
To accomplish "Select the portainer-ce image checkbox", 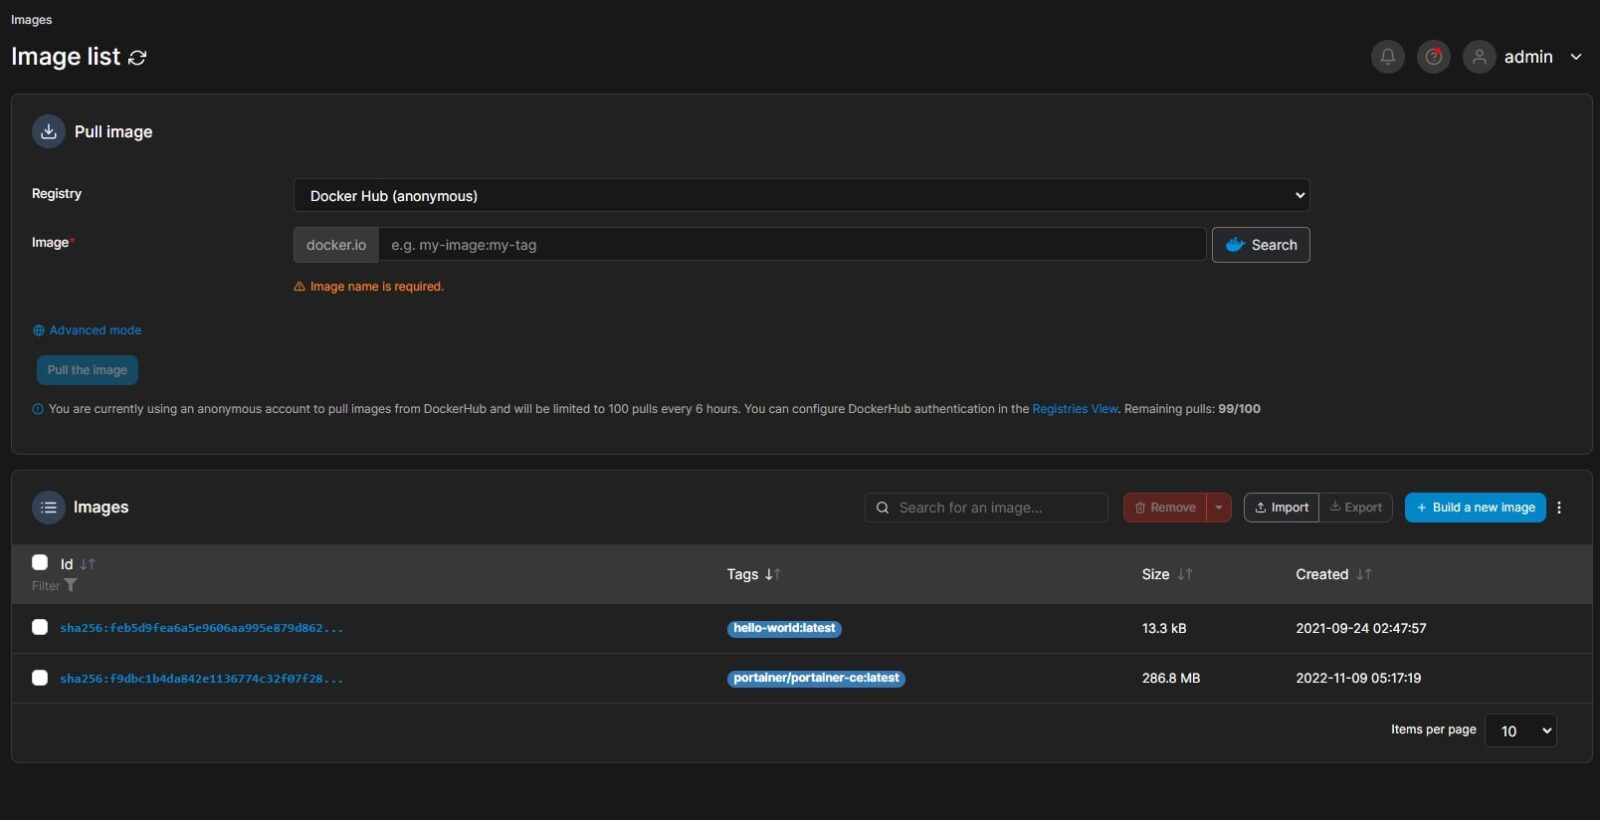I will point(40,678).
